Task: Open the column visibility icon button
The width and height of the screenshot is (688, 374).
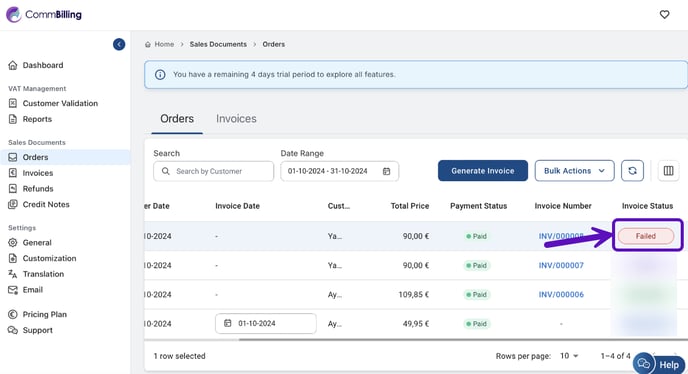Action: 668,171
